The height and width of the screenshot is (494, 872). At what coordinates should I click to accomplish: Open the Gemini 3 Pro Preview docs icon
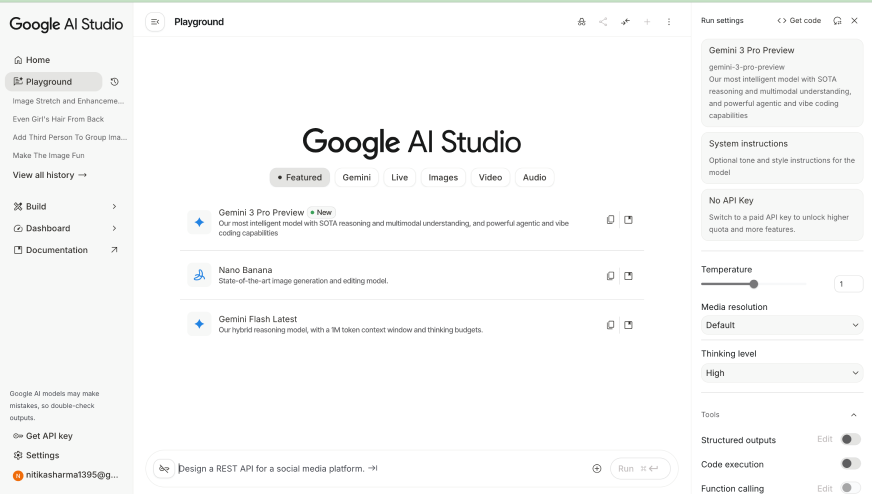pos(628,220)
